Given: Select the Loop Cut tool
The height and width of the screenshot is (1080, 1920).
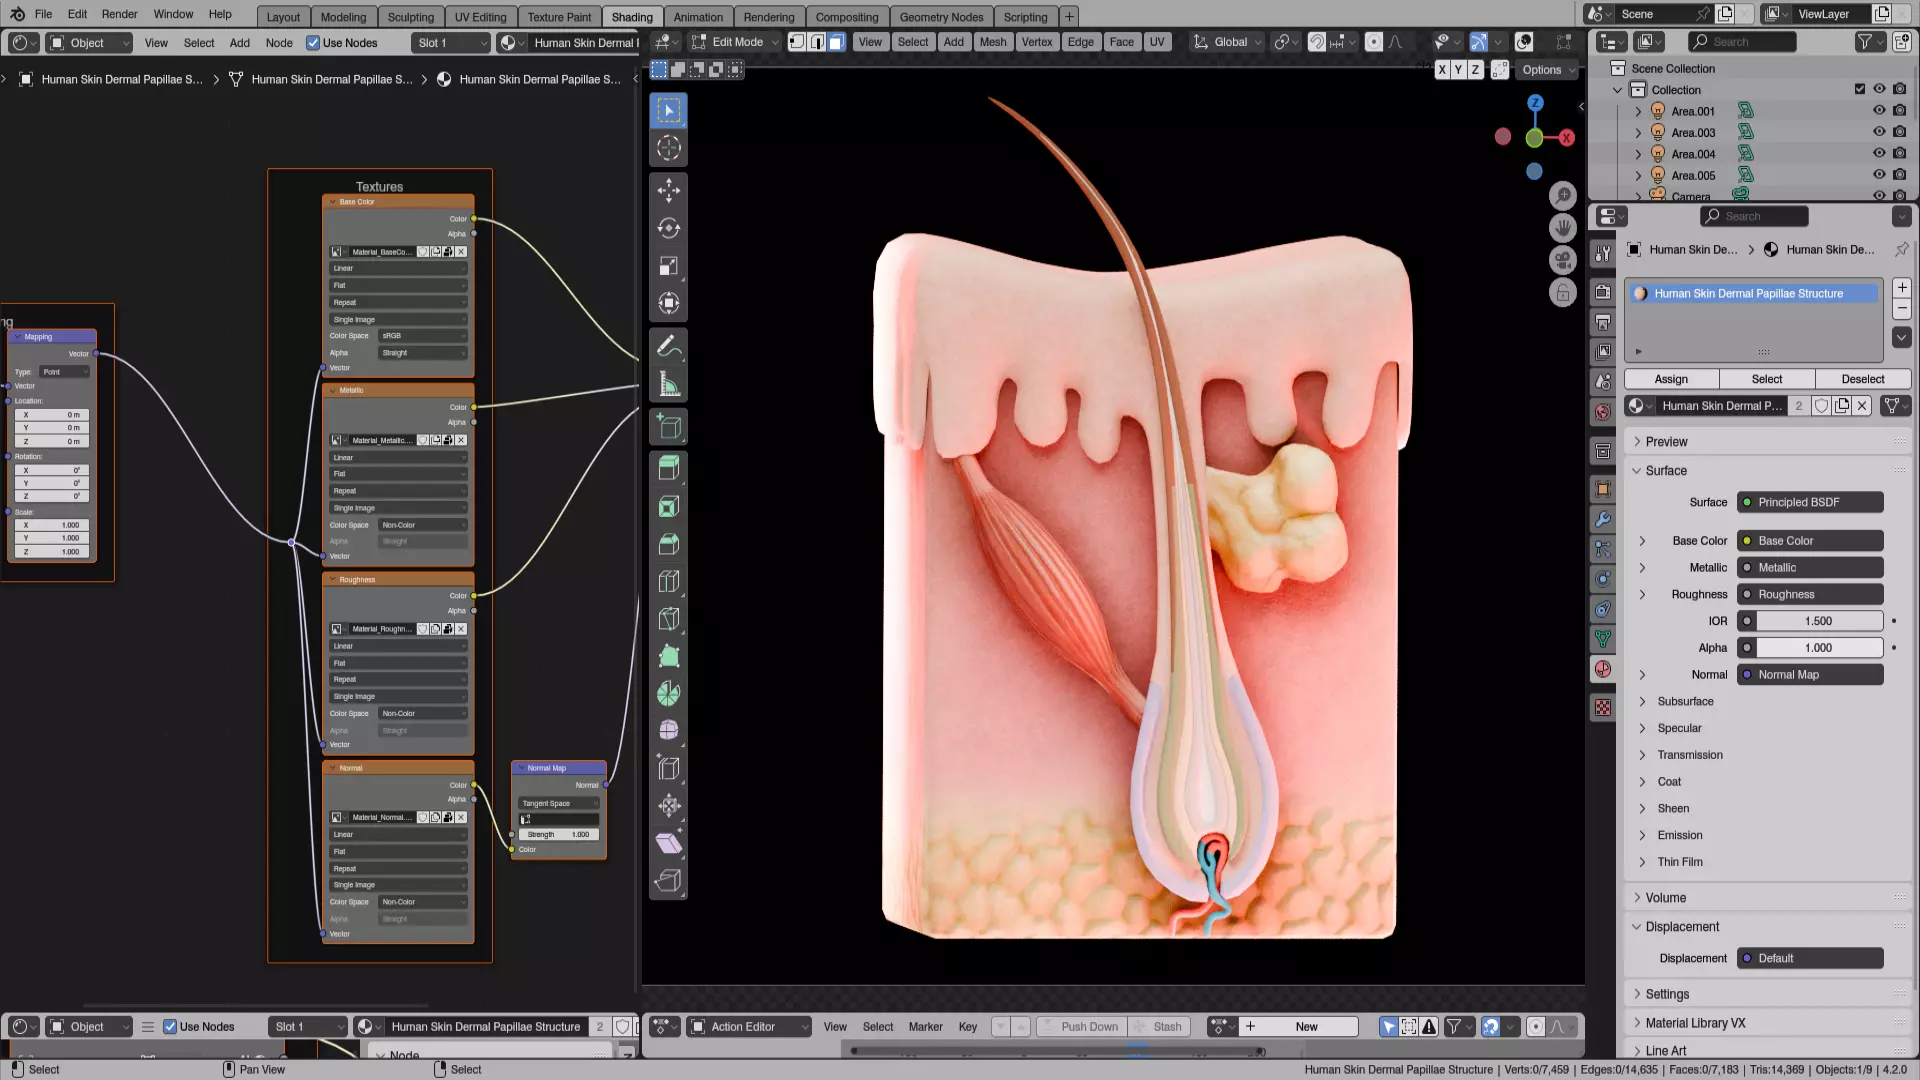Looking at the screenshot, I should (x=668, y=581).
